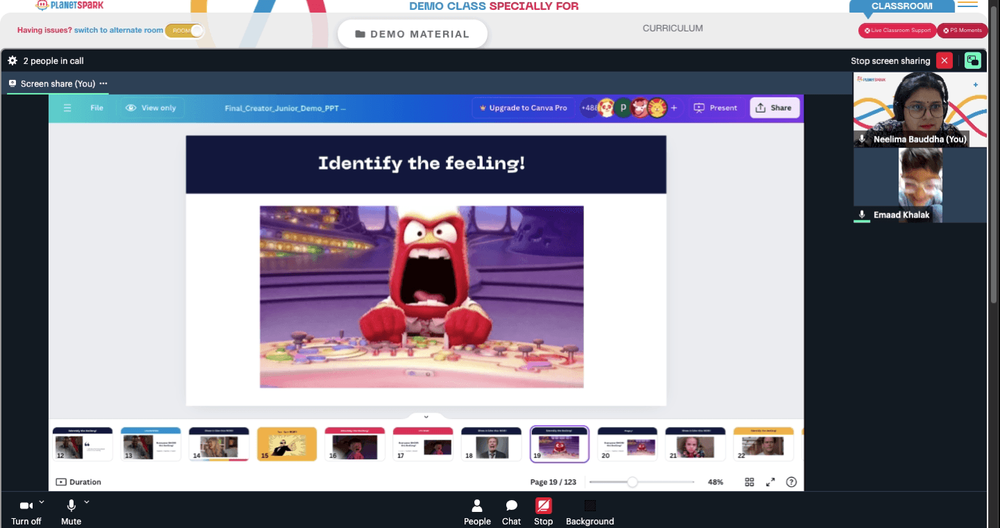Click the 48% zoom level value
This screenshot has height=528, width=1000.
pos(716,482)
